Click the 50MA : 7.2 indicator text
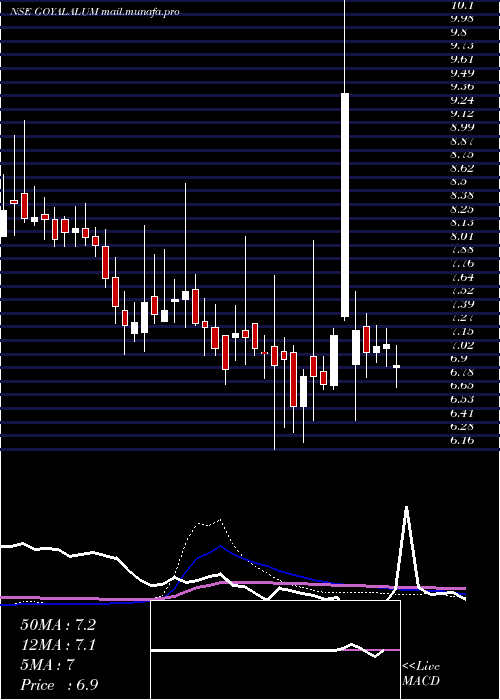 58,625
